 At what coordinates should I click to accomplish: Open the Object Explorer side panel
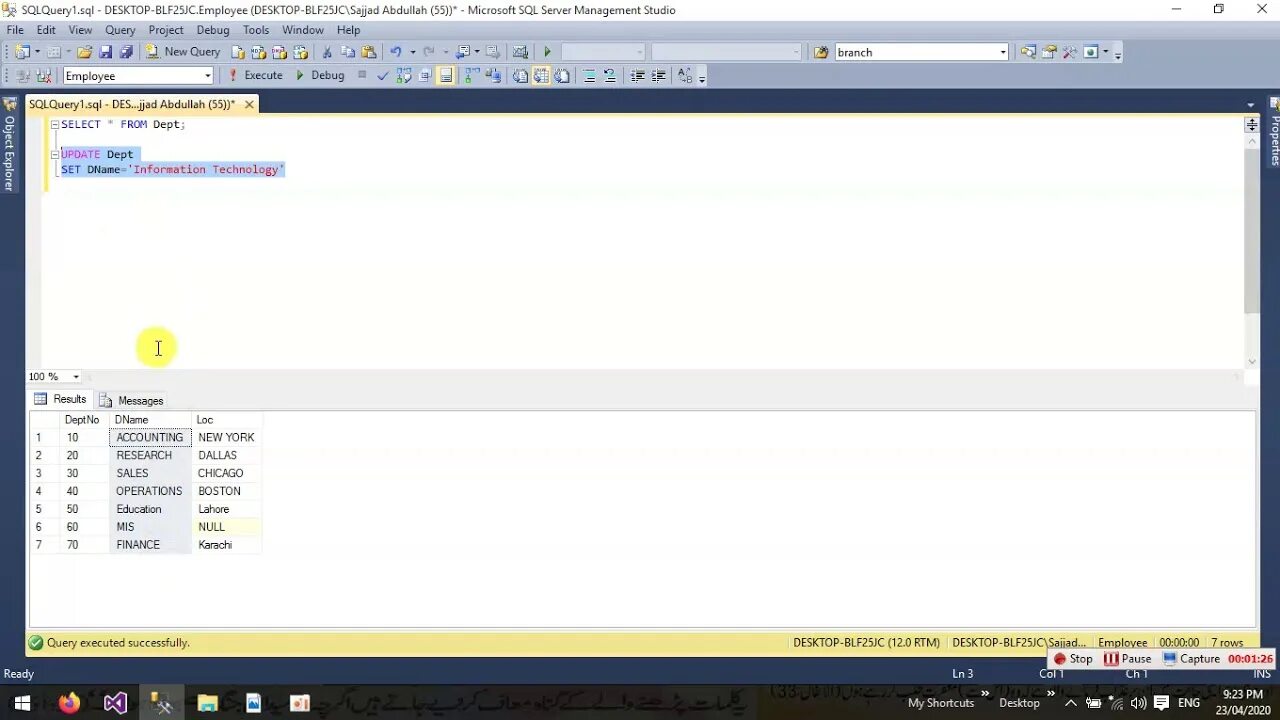tap(9, 145)
